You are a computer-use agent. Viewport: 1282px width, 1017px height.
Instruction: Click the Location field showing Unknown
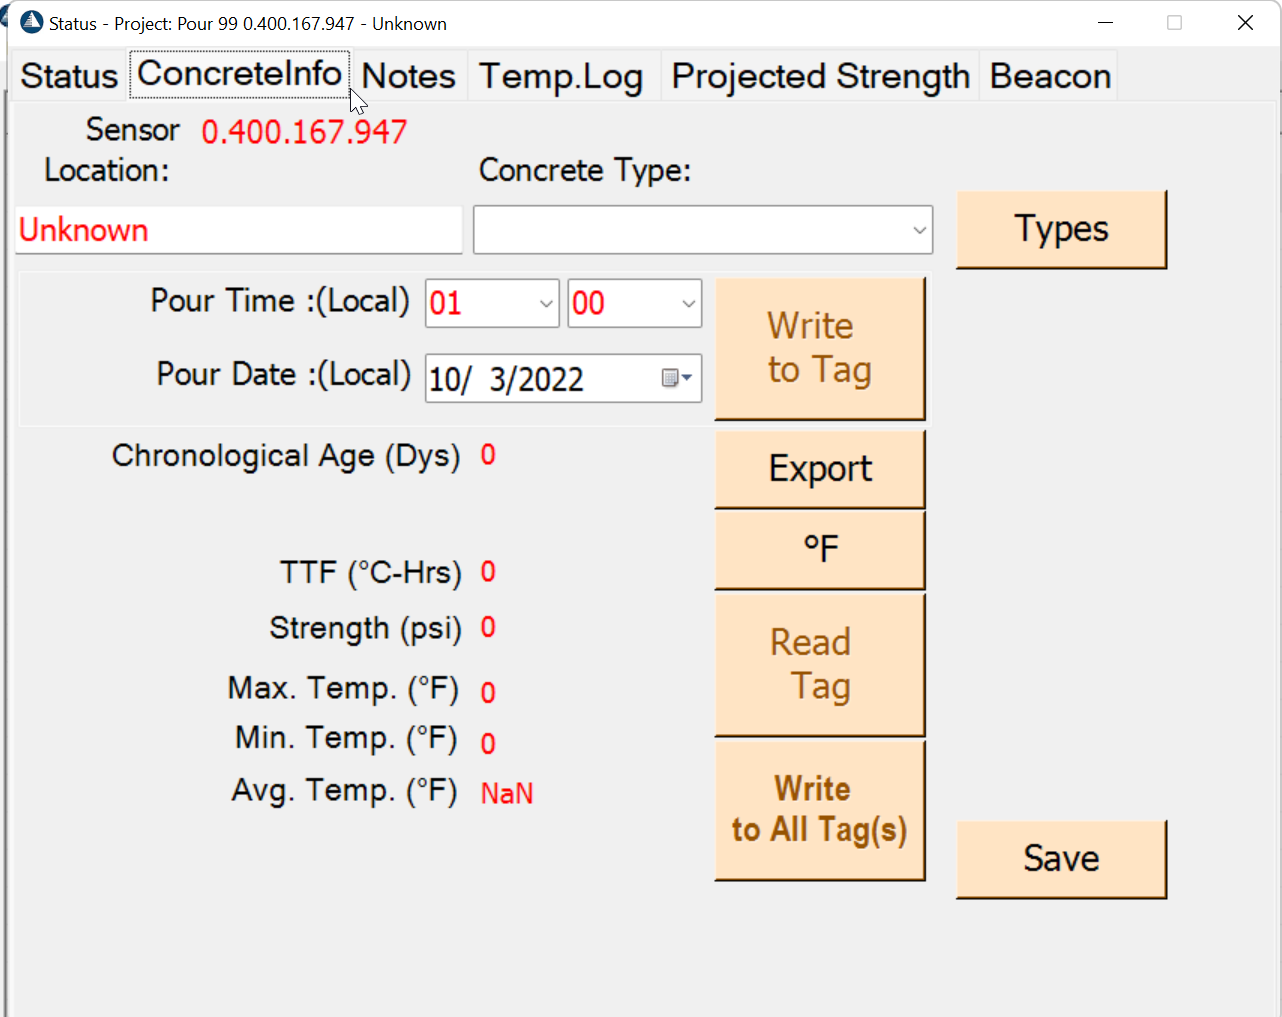click(x=239, y=230)
